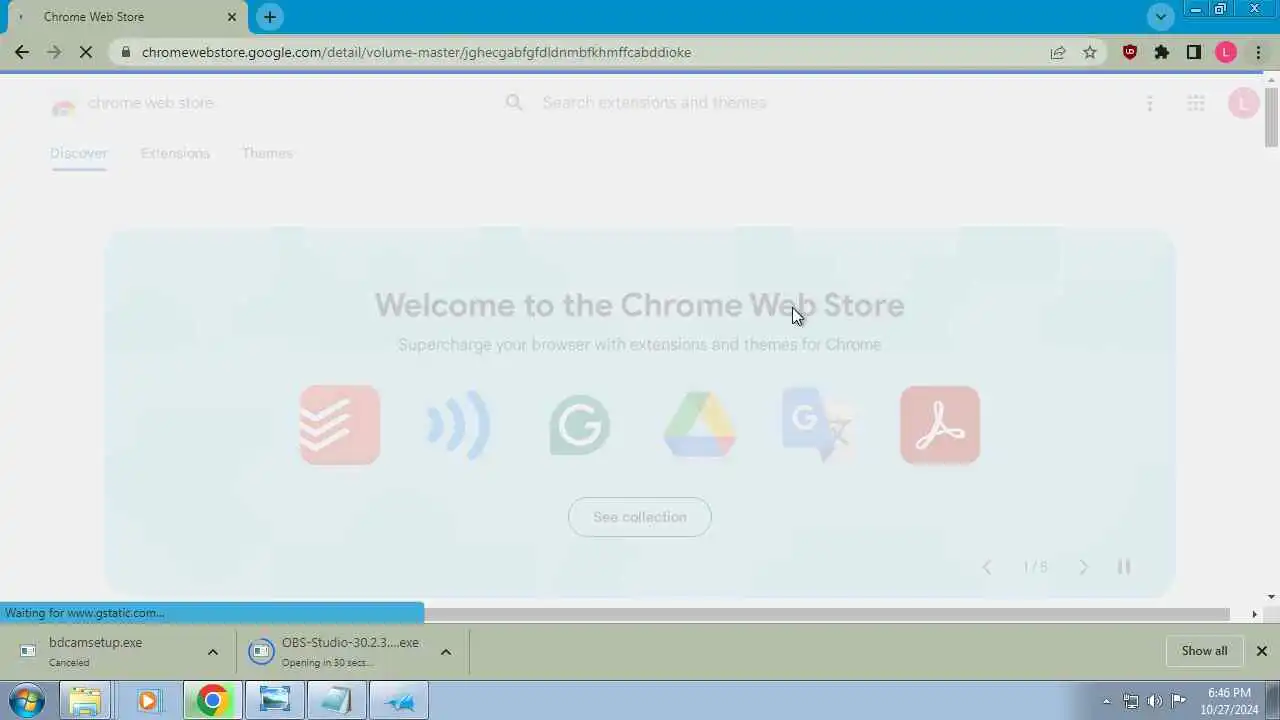Switch to the Discover tab

(78, 153)
